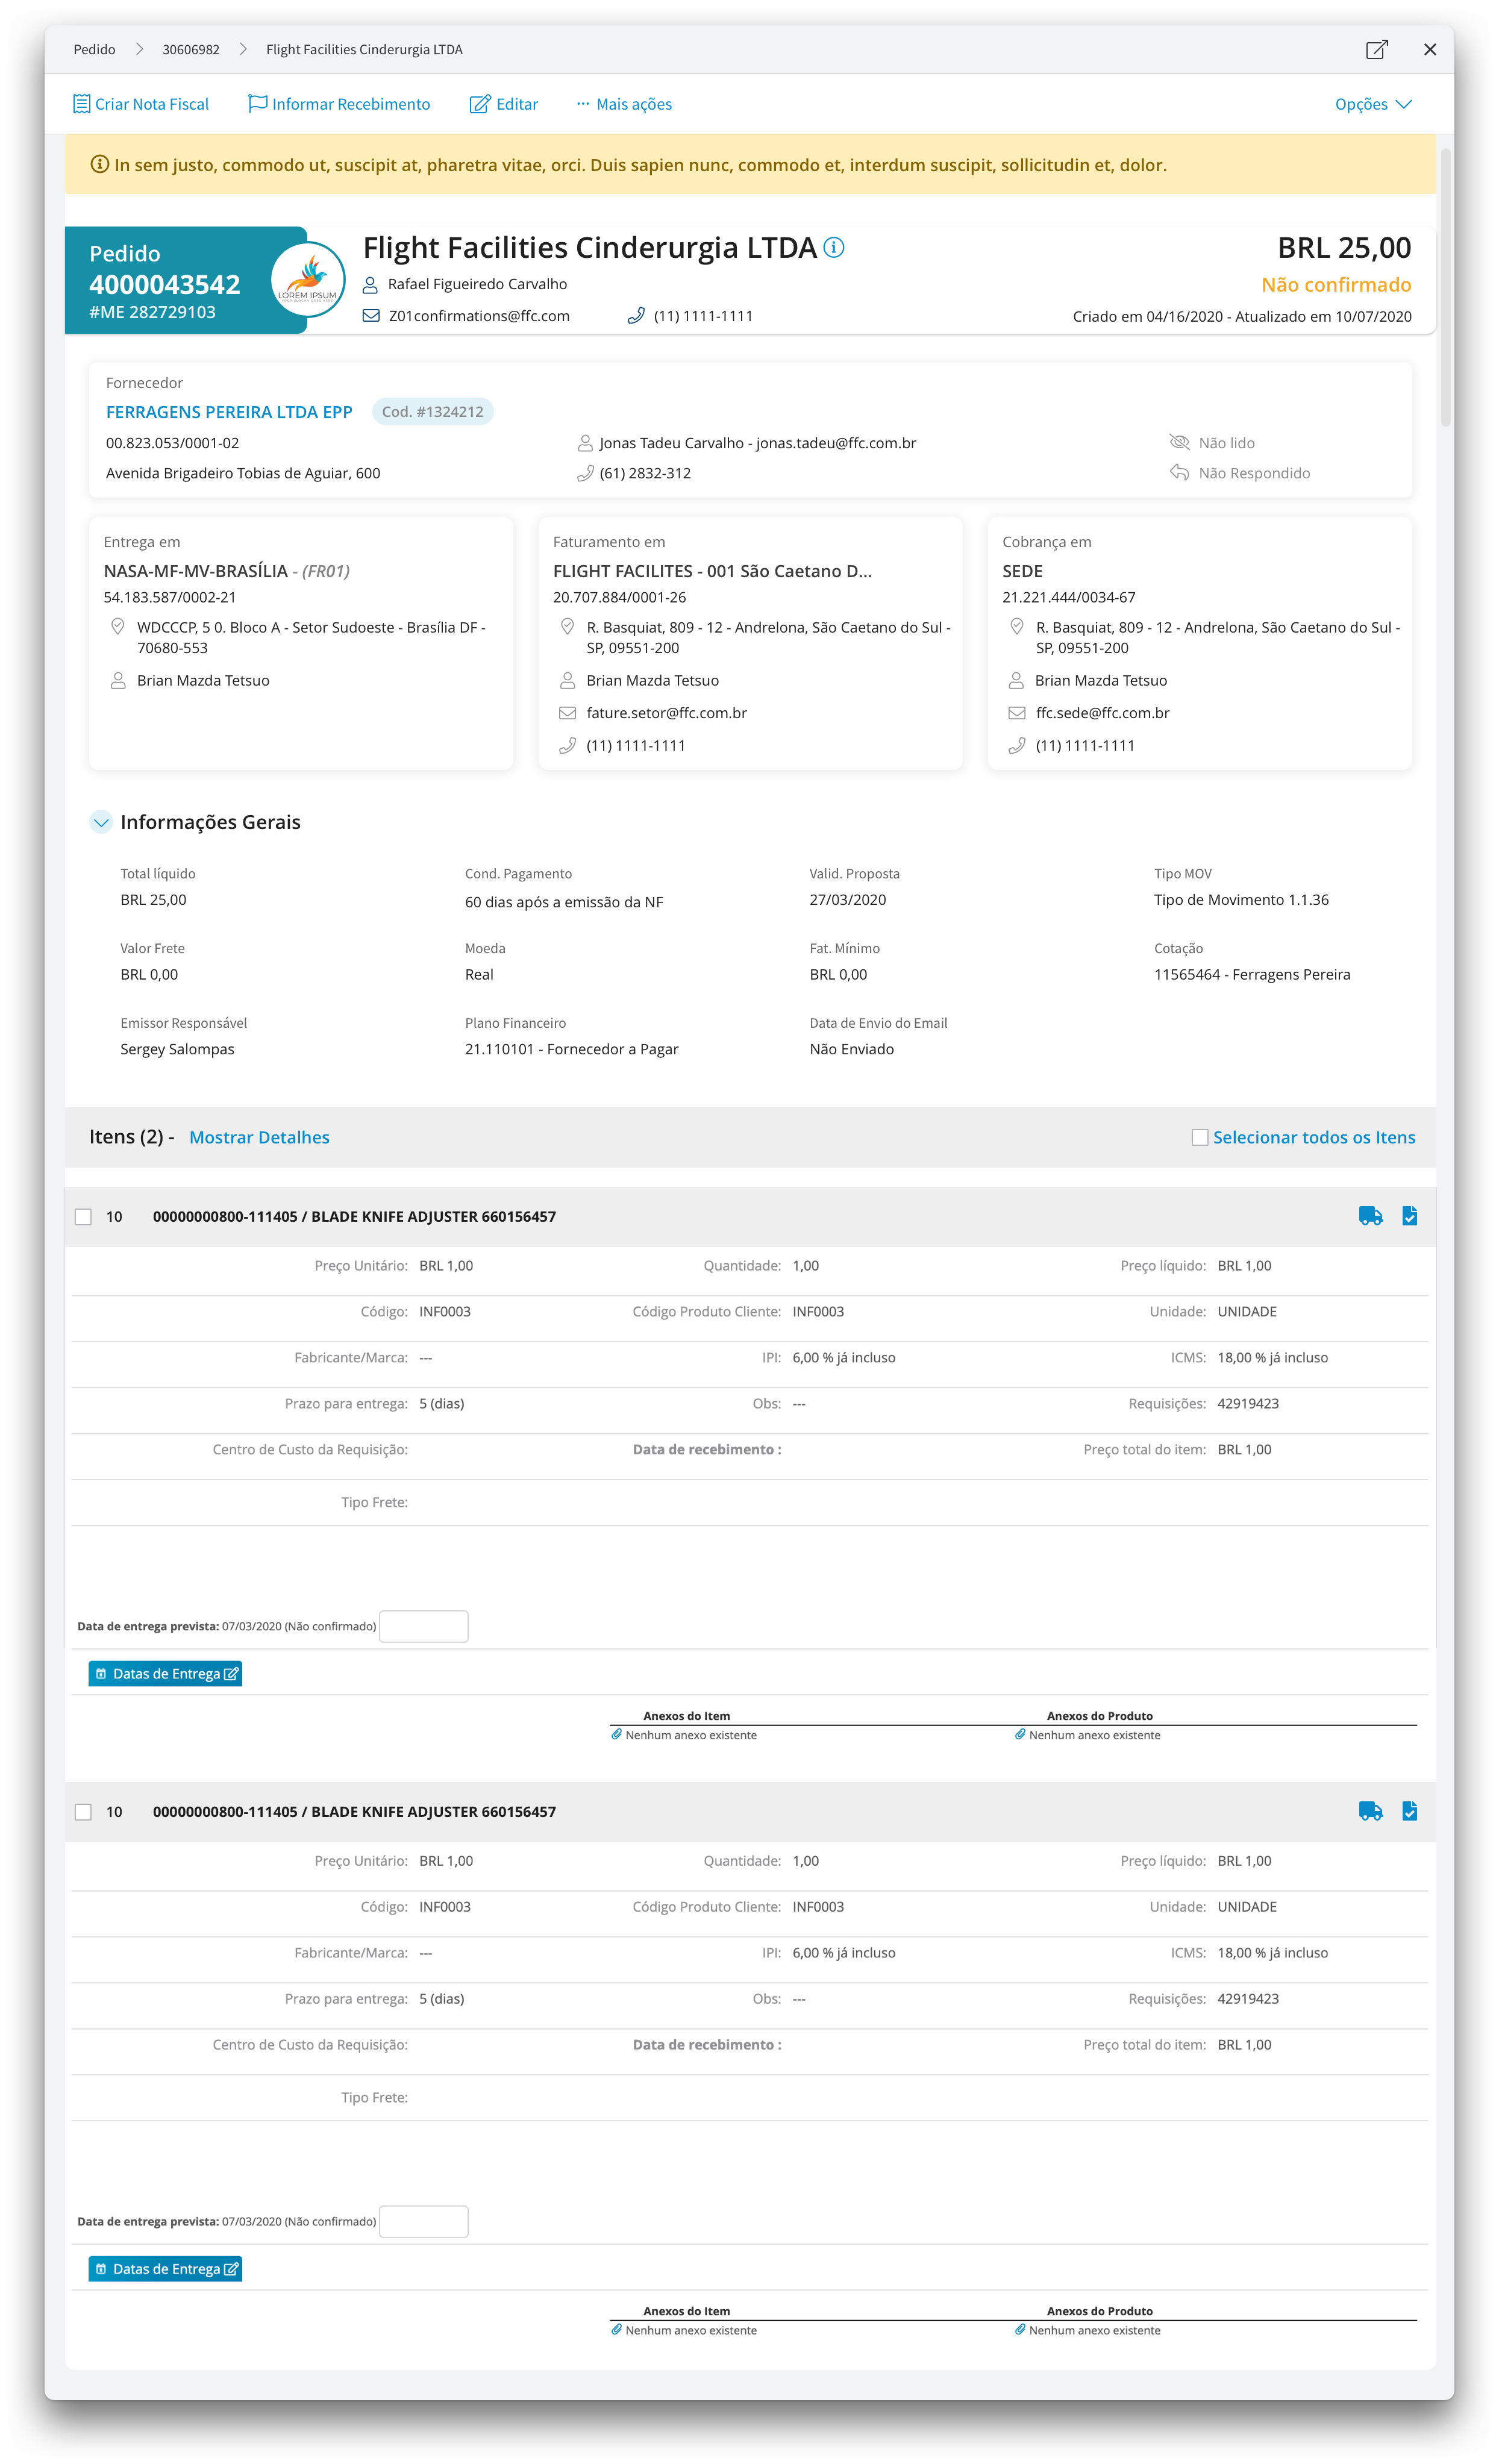
Task: Click second item's delivery date input field
Action: pos(423,2221)
